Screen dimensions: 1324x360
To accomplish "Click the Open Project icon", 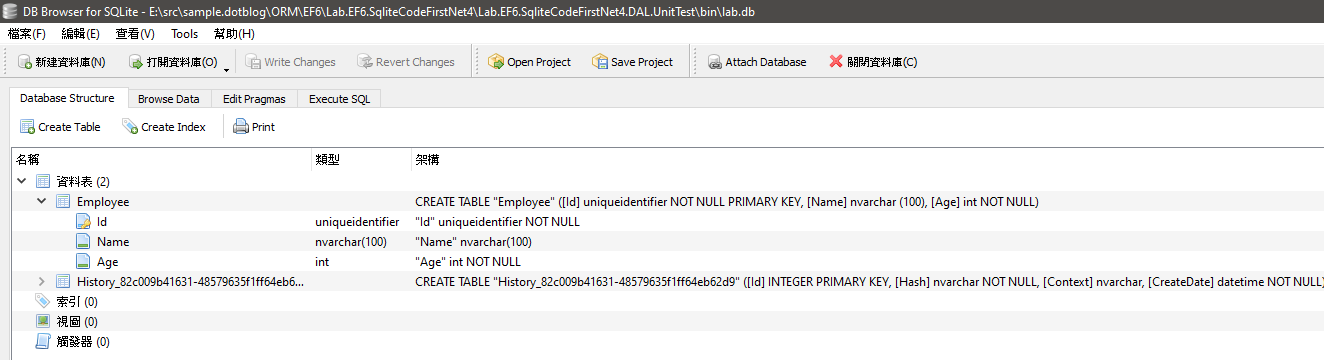I will [495, 62].
